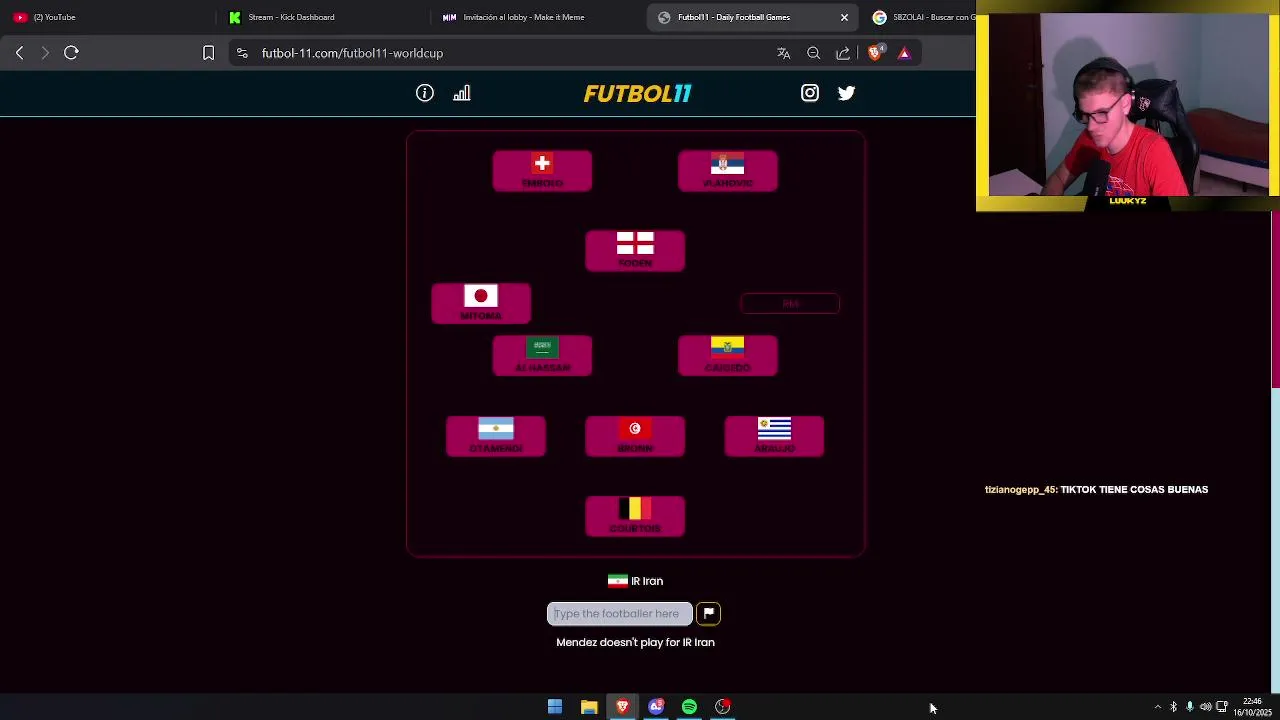1280x720 pixels.
Task: Open the Futbol11 Instagram link
Action: (810, 93)
